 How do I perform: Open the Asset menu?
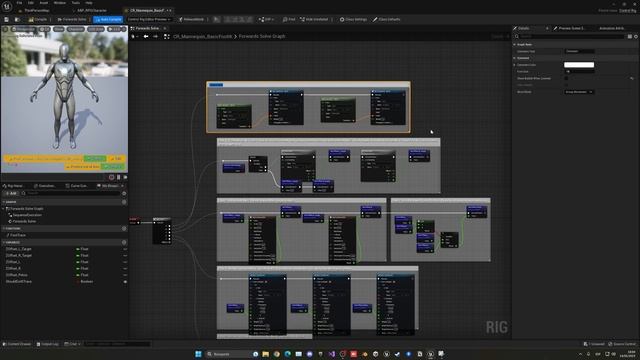(x=44, y=3)
